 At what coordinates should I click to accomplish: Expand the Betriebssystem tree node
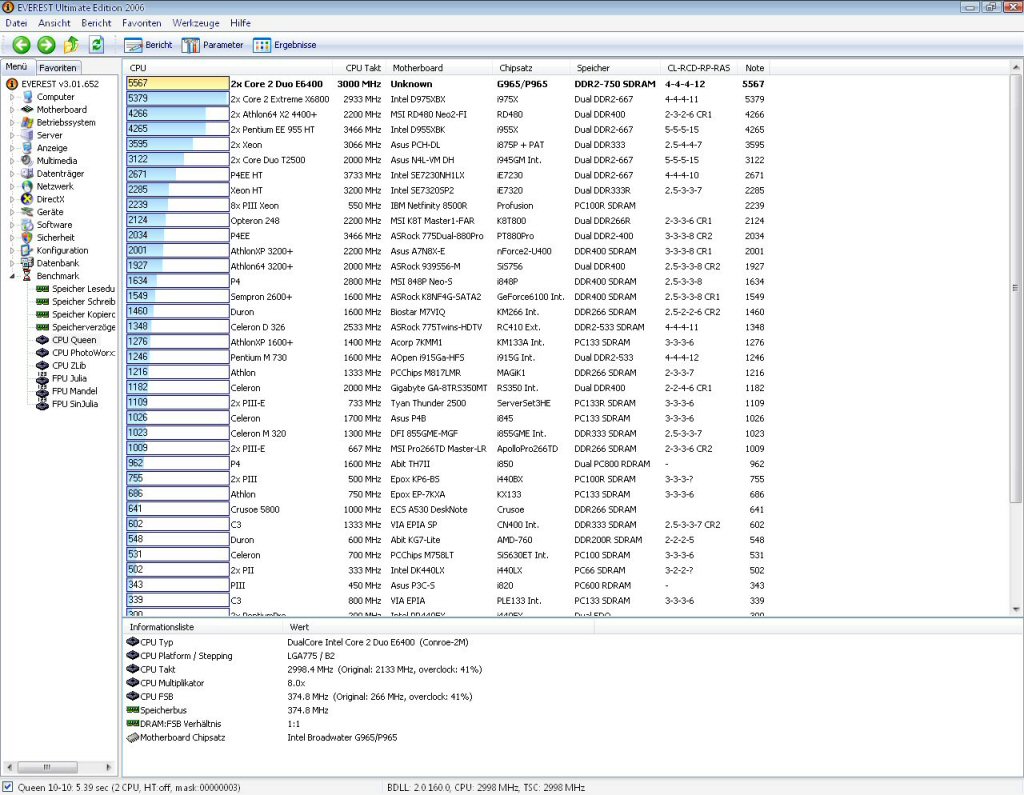[12, 122]
